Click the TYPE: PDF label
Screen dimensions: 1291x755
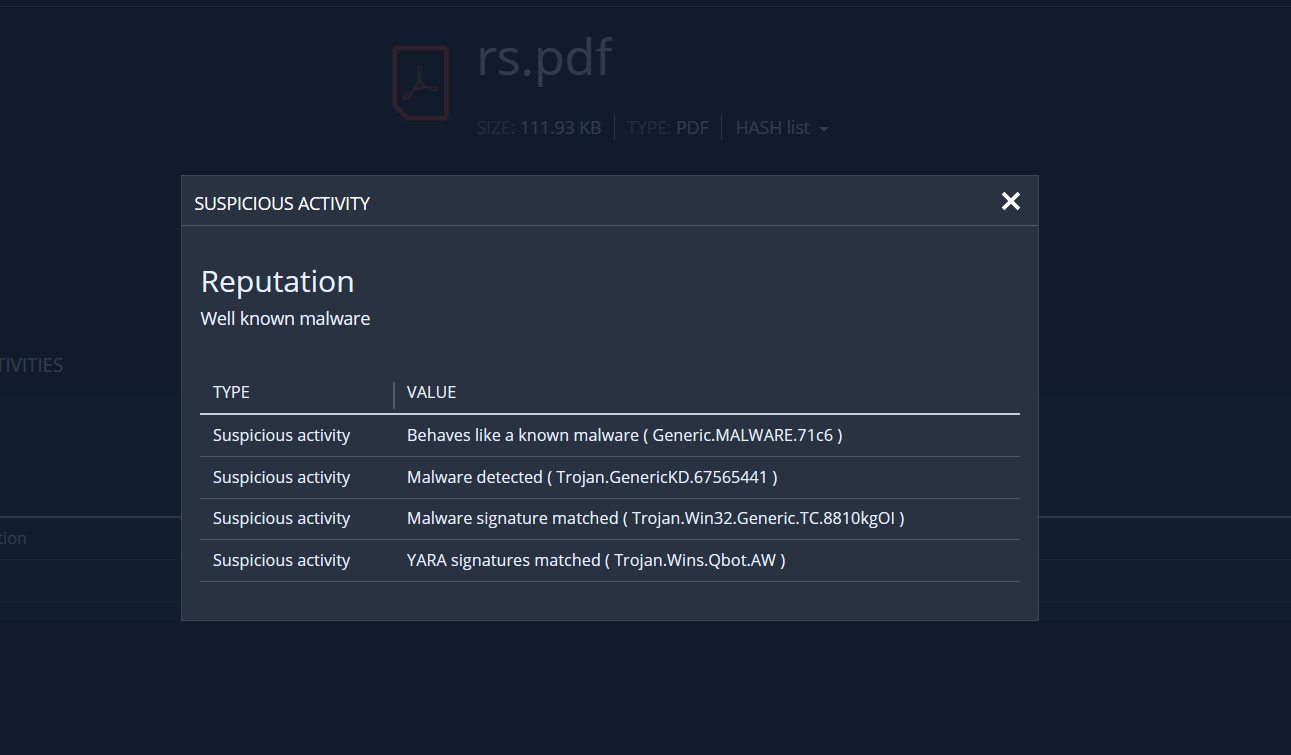[667, 128]
